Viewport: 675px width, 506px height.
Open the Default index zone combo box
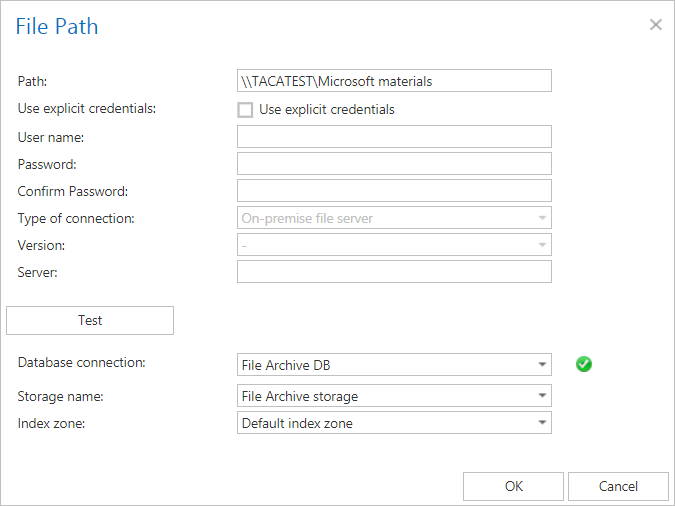click(394, 423)
